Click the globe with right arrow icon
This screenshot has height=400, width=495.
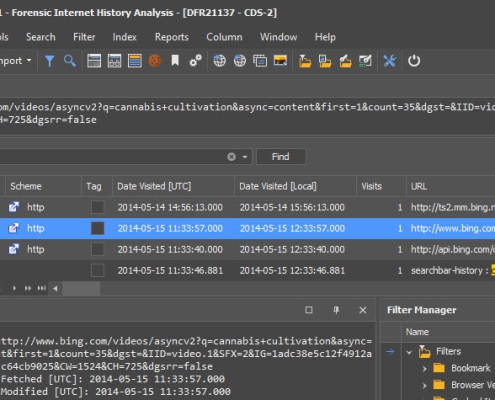(220, 61)
